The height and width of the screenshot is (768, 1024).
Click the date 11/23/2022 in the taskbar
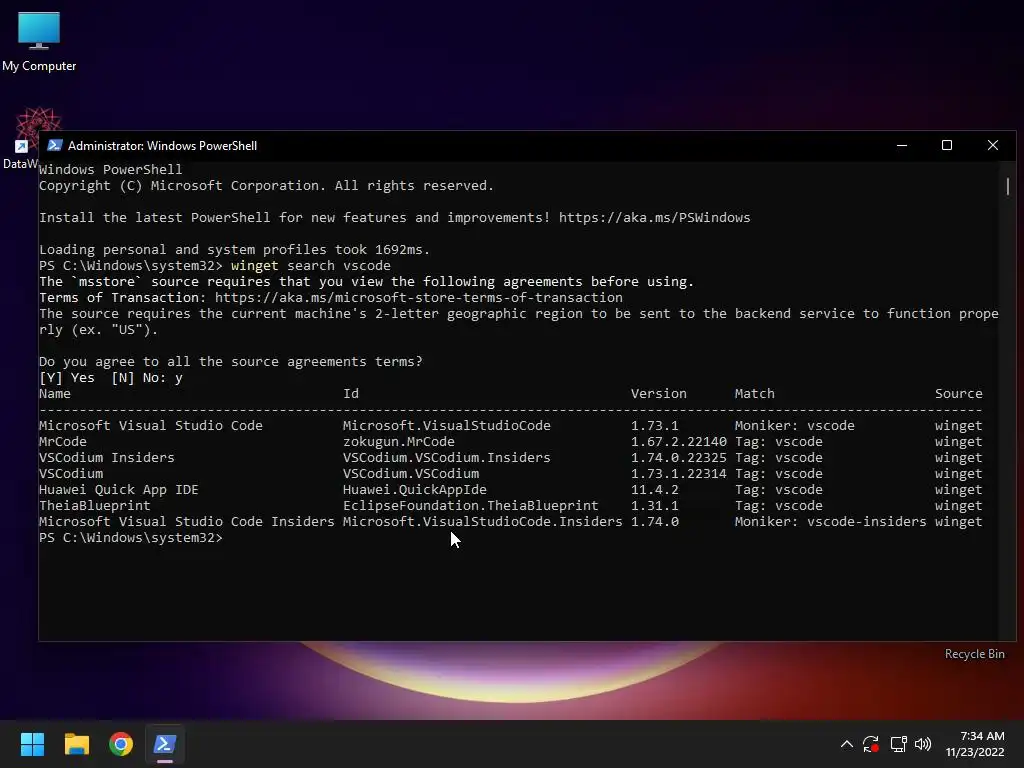[x=975, y=752]
